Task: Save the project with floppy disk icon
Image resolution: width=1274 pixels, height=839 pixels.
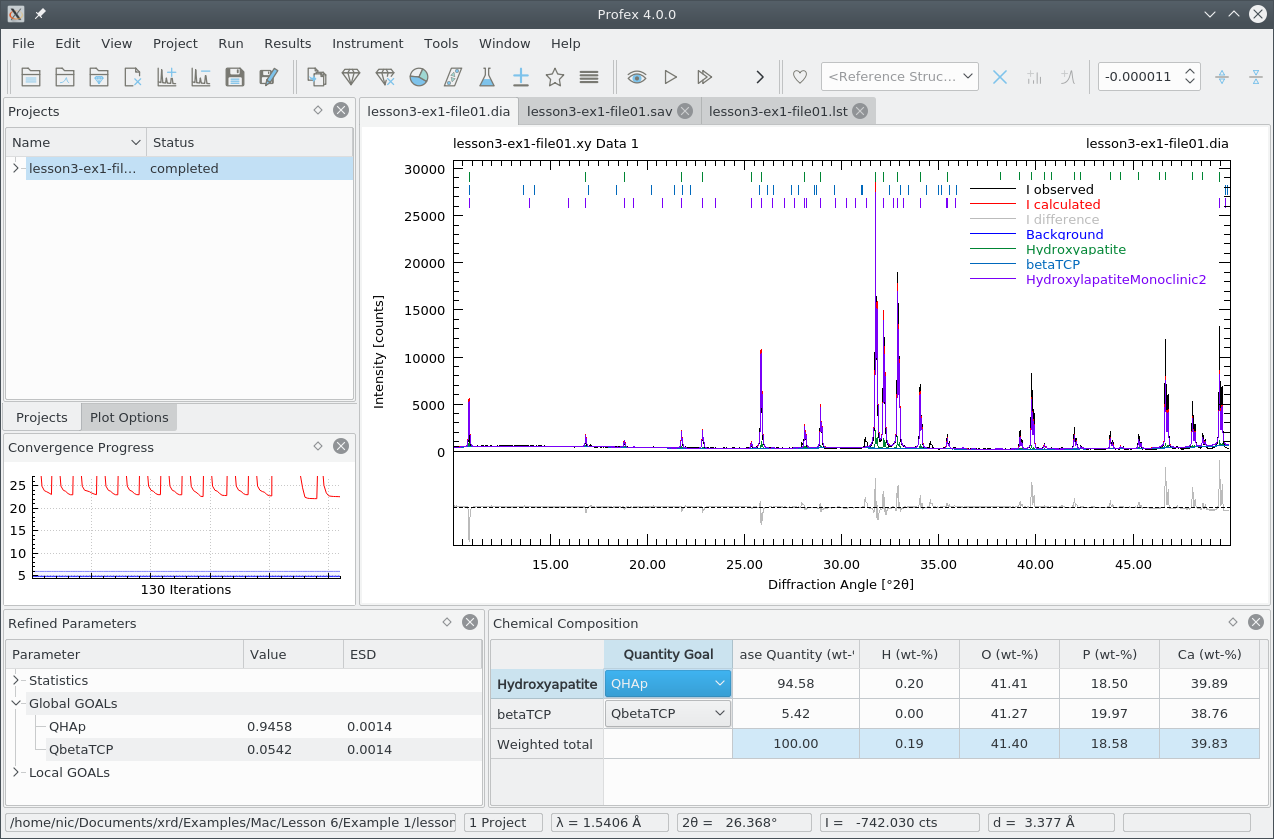Action: (235, 77)
